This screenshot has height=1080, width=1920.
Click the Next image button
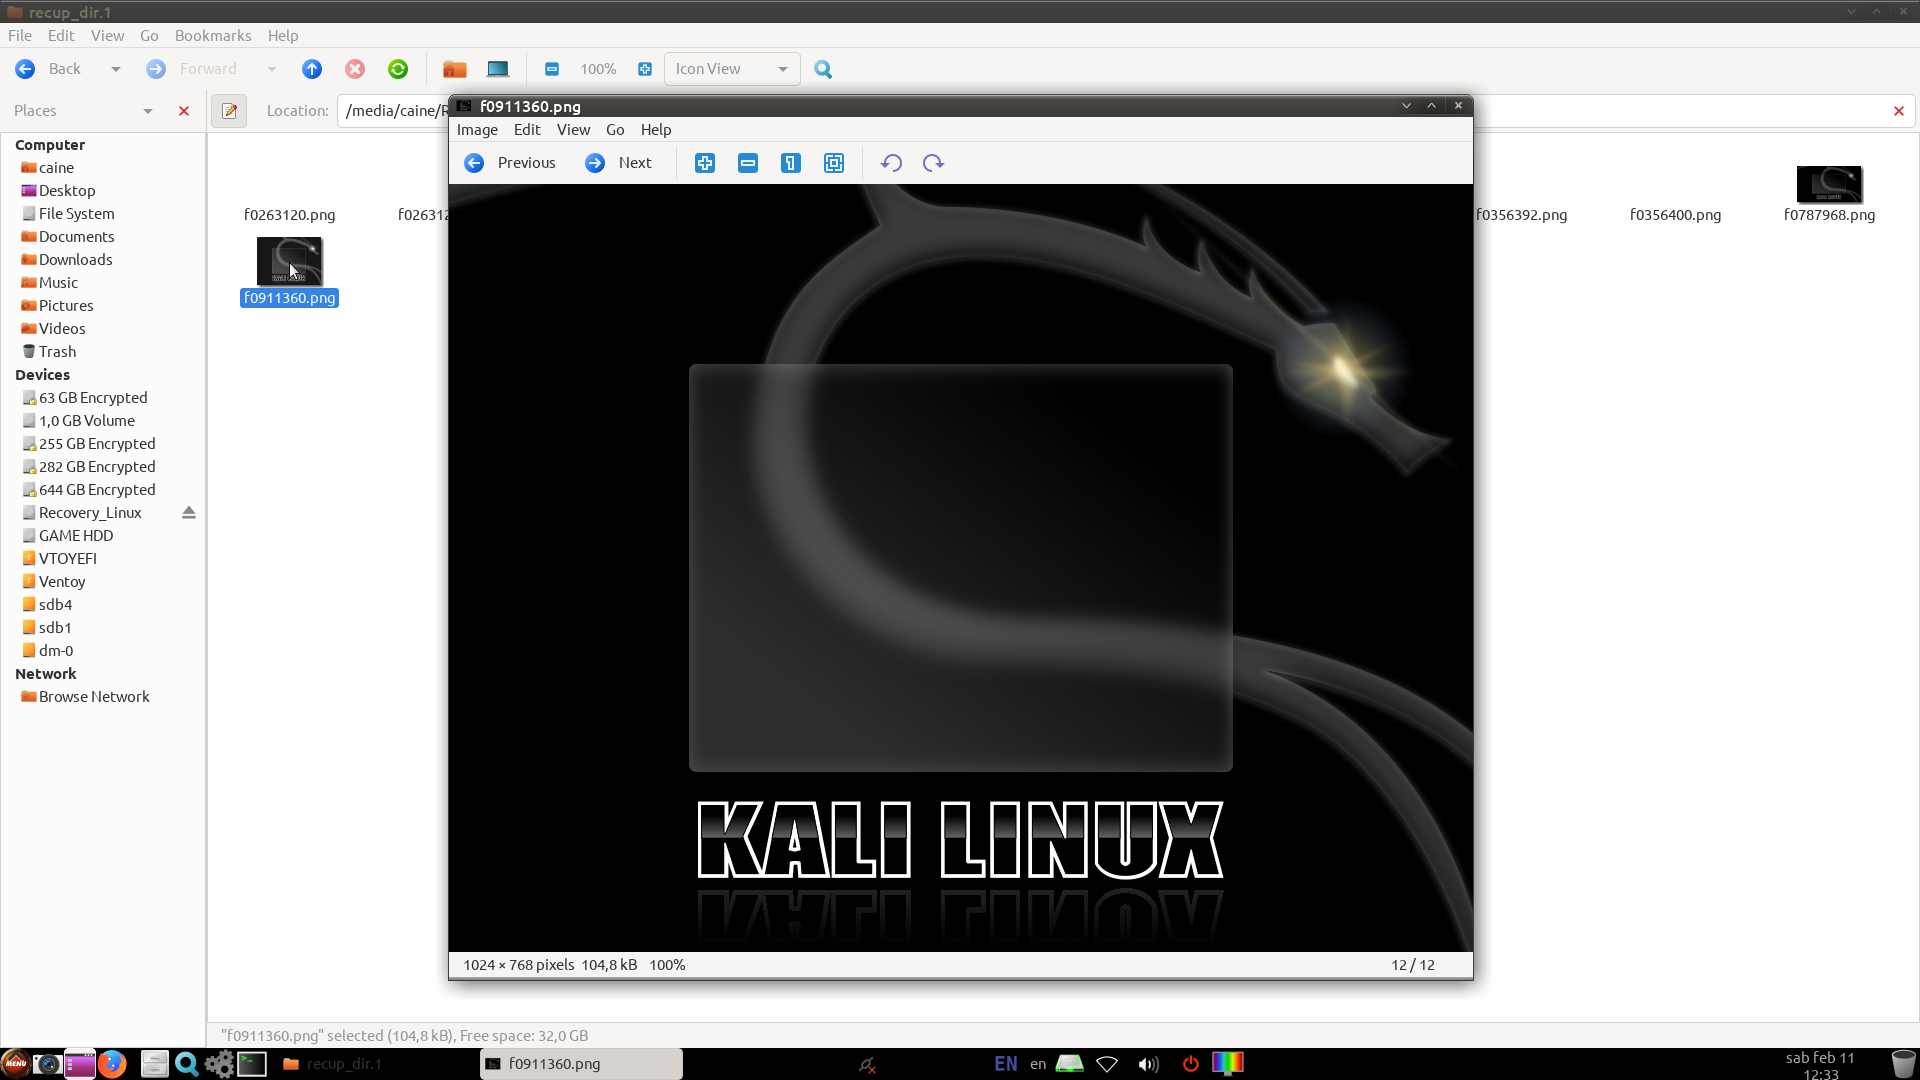click(x=619, y=163)
